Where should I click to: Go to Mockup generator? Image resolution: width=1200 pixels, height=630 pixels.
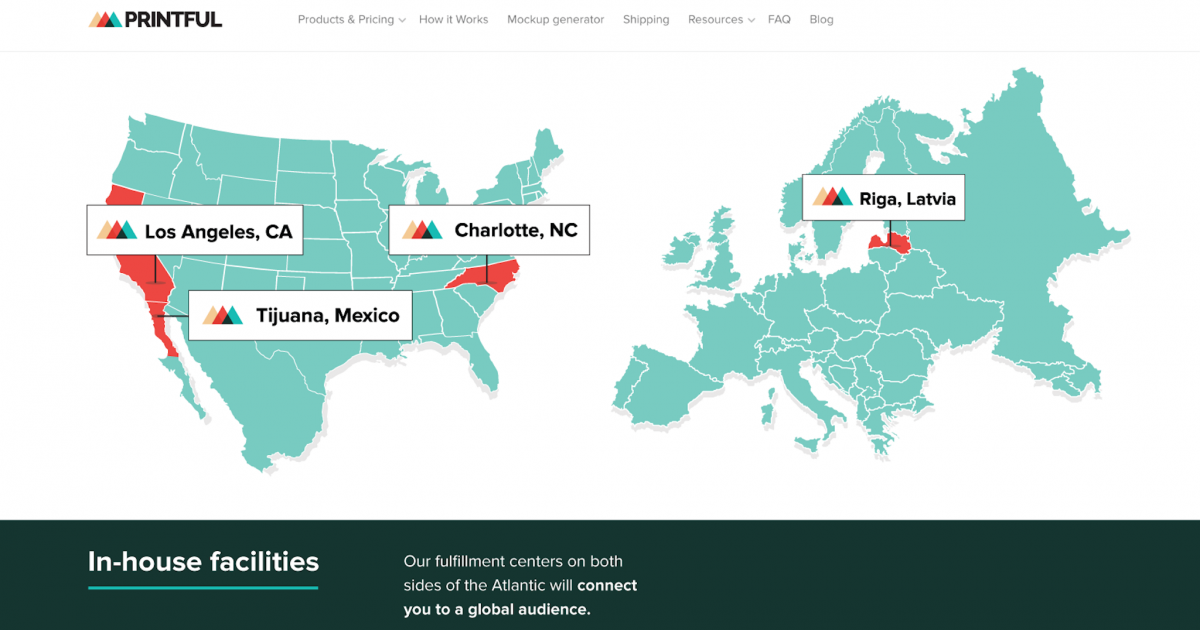point(555,19)
